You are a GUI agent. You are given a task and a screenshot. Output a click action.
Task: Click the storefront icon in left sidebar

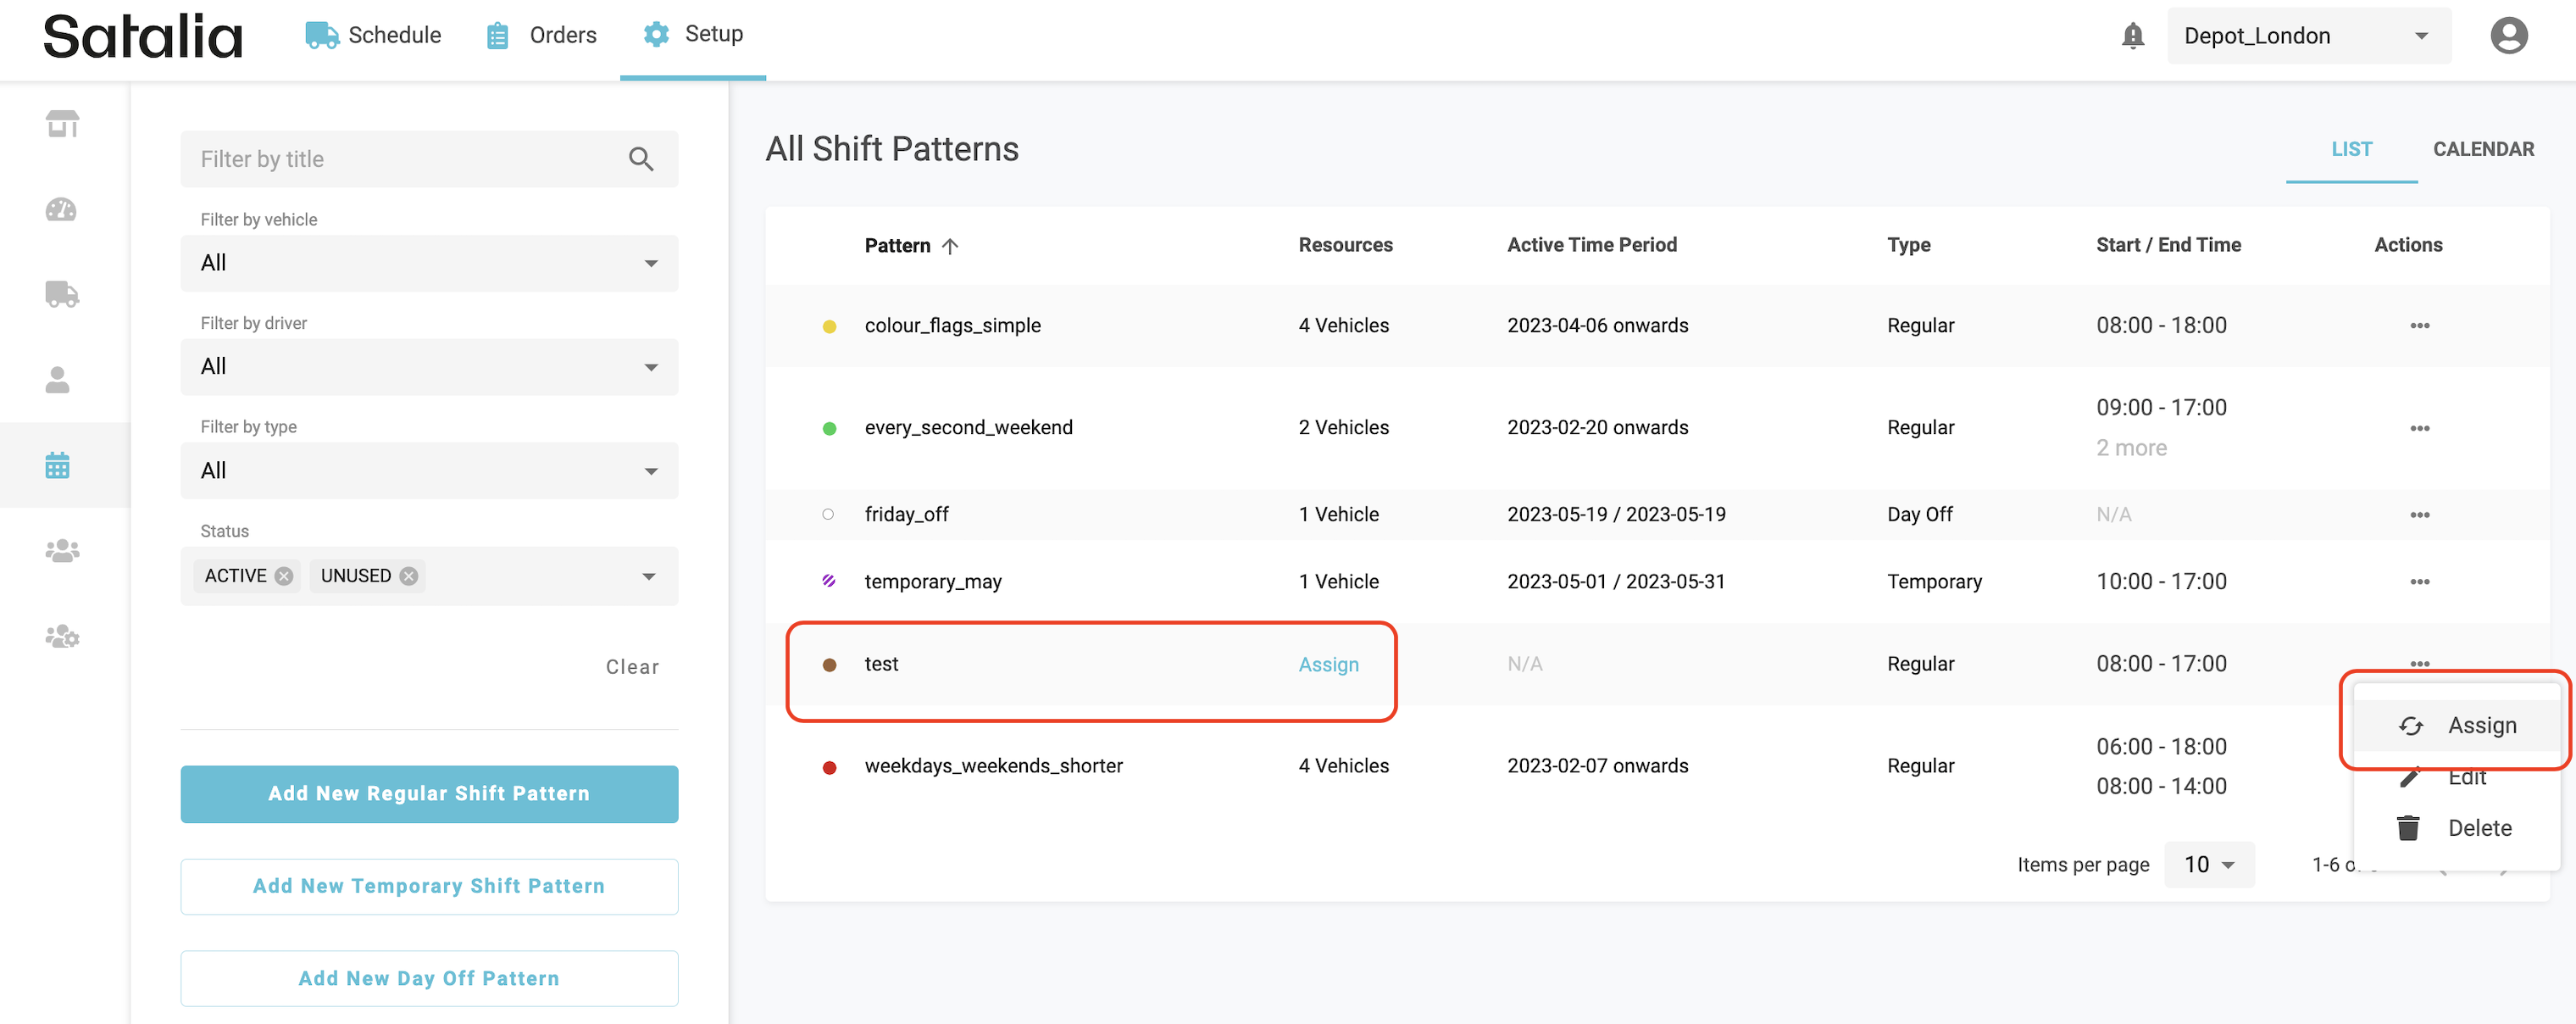pyautogui.click(x=62, y=124)
